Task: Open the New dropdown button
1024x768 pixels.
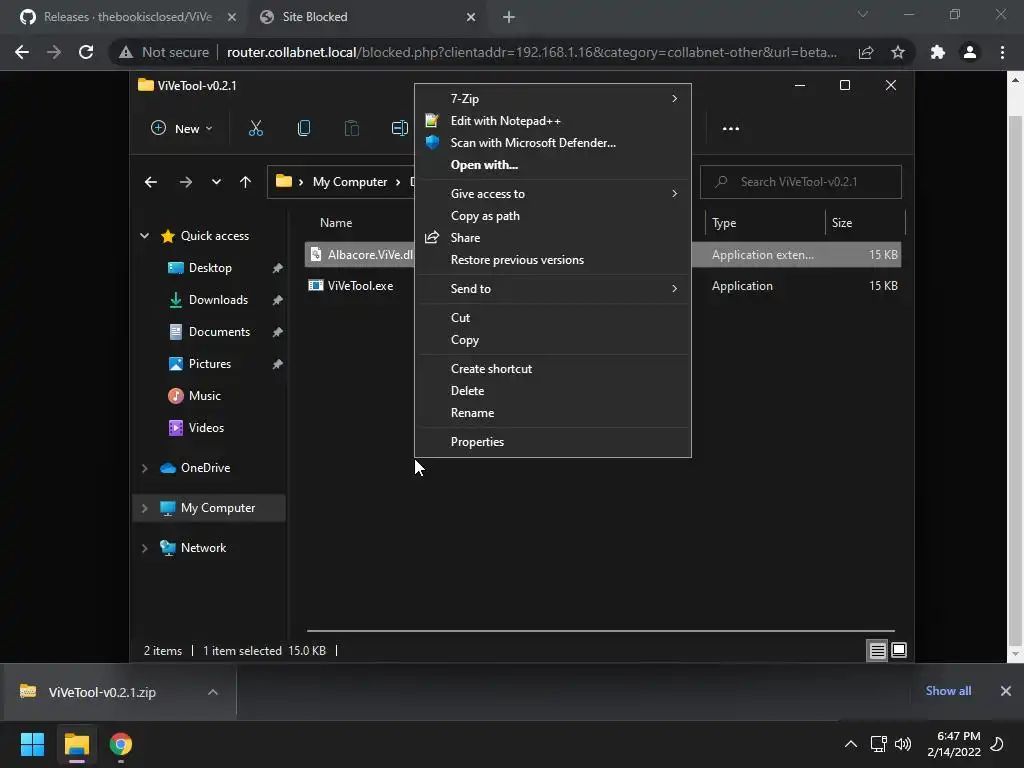Action: pyautogui.click(x=182, y=129)
